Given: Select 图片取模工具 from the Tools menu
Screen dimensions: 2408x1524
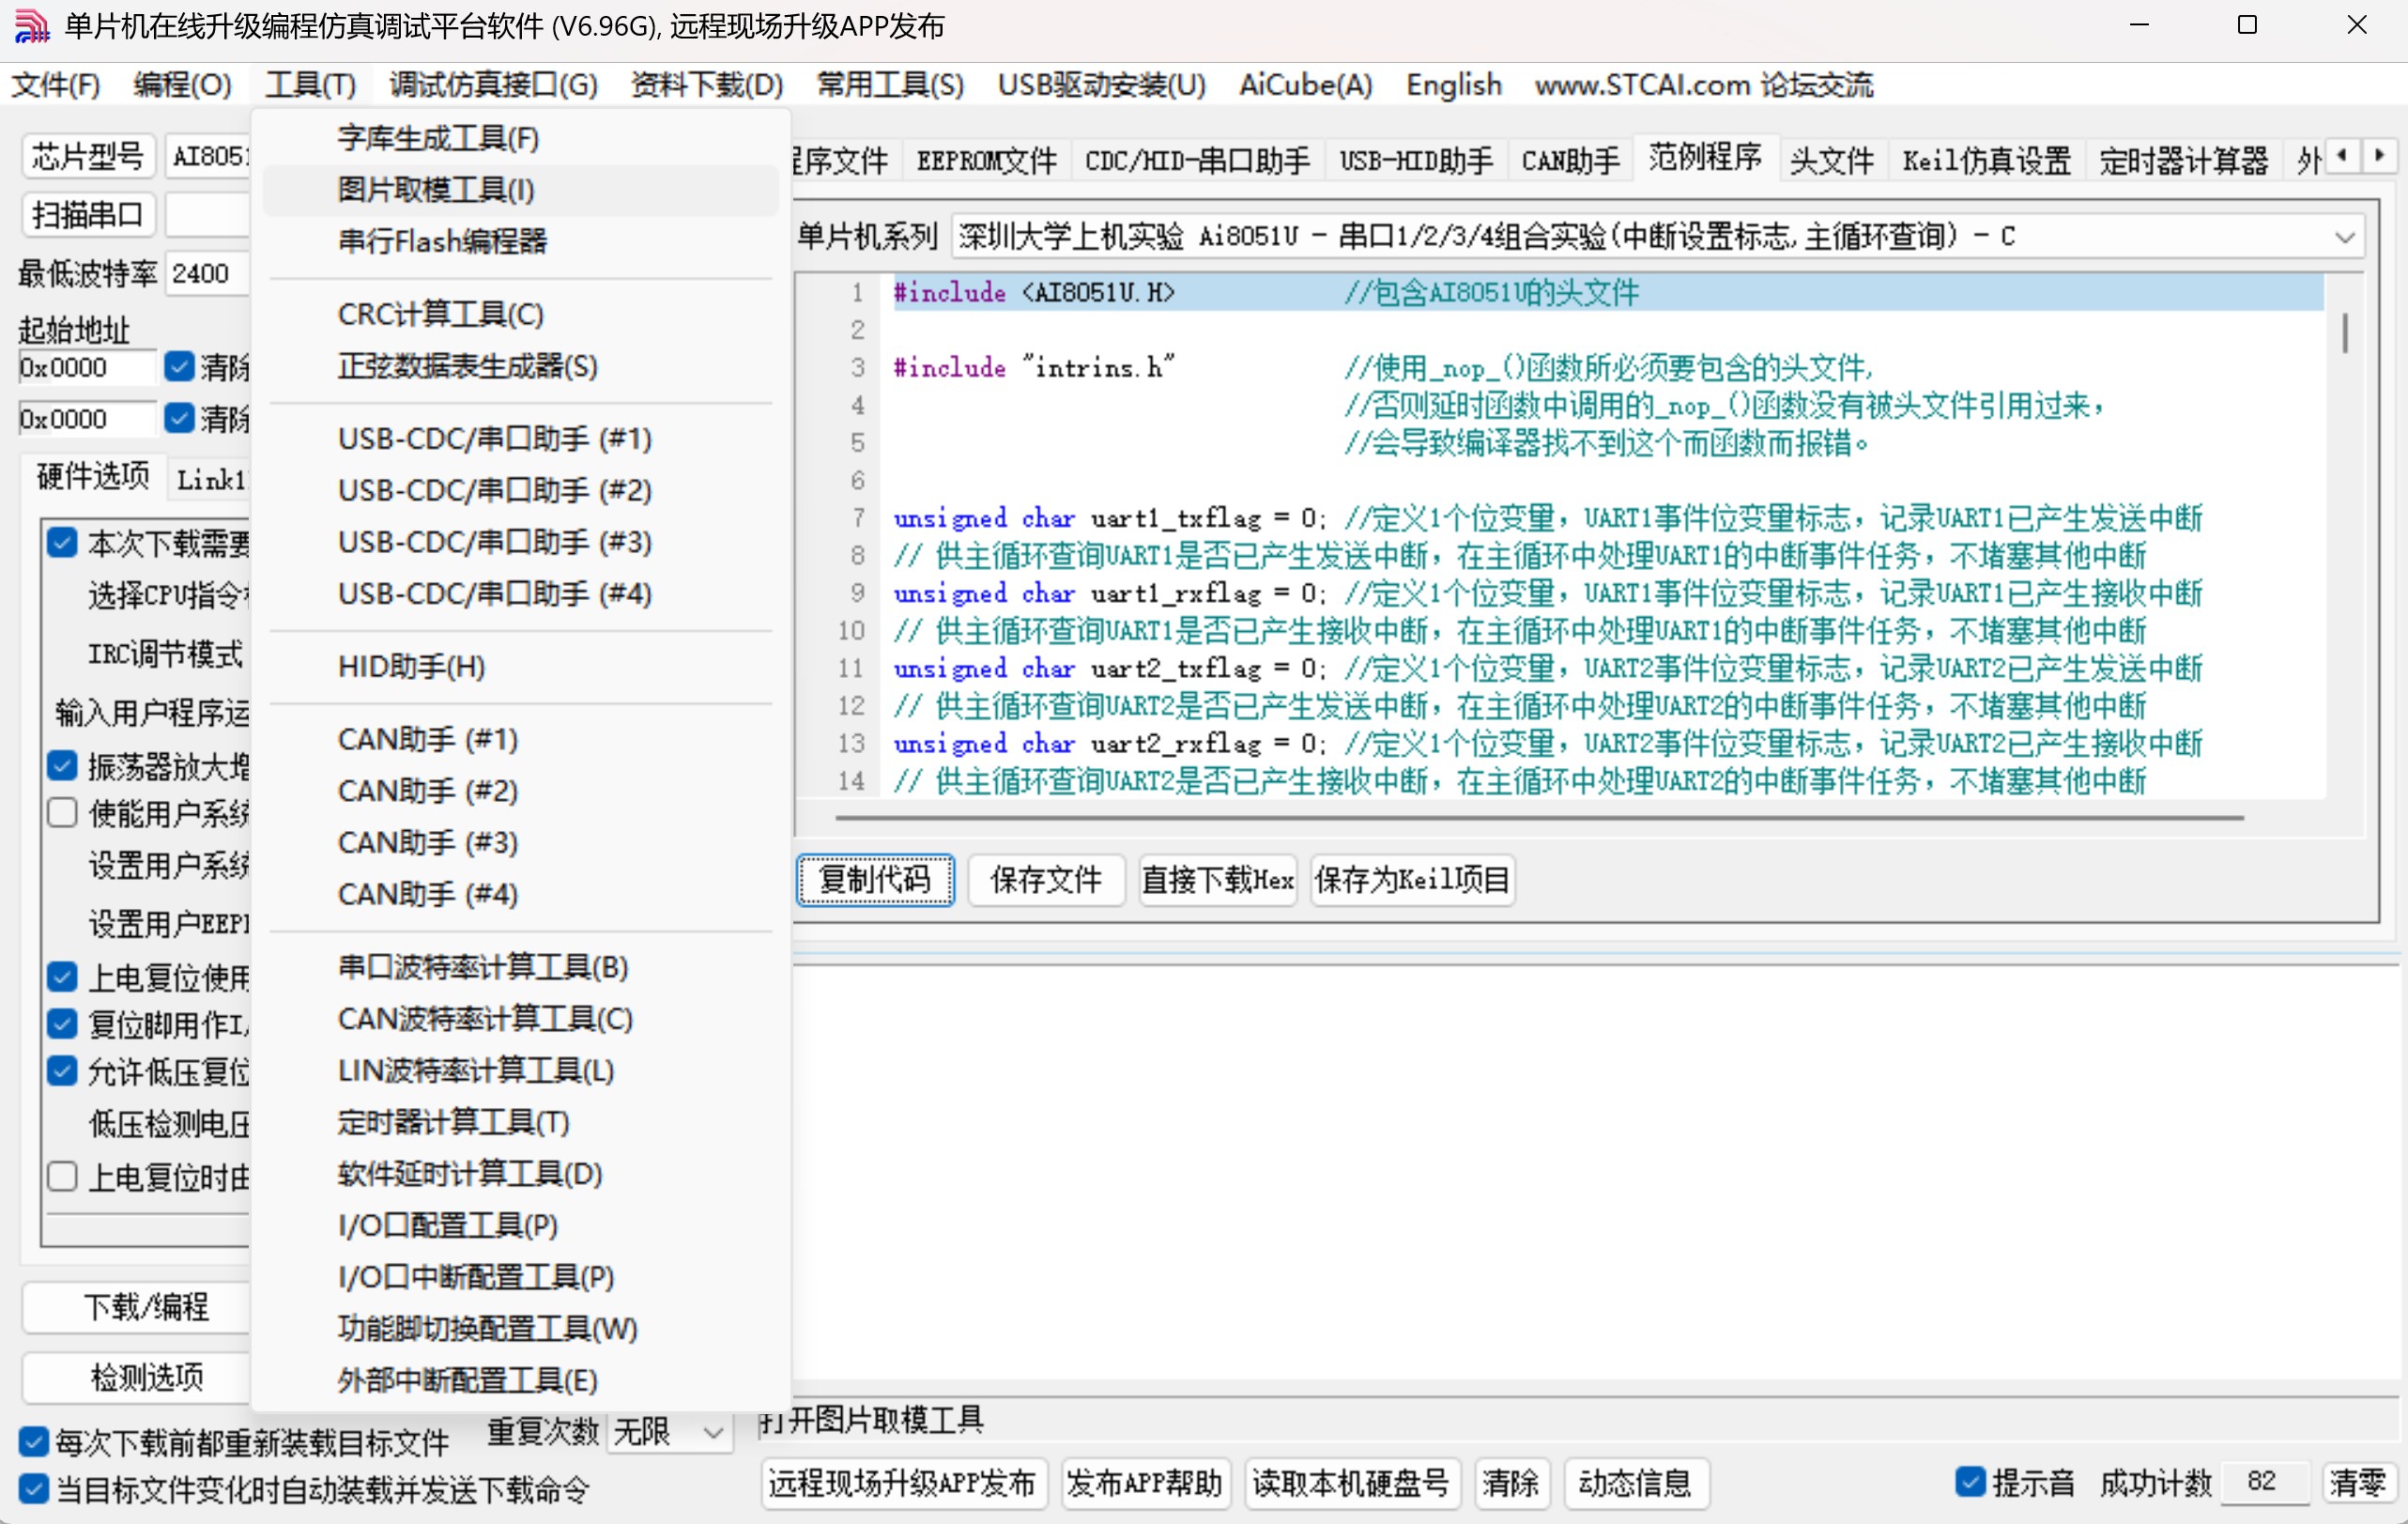Looking at the screenshot, I should pos(435,189).
